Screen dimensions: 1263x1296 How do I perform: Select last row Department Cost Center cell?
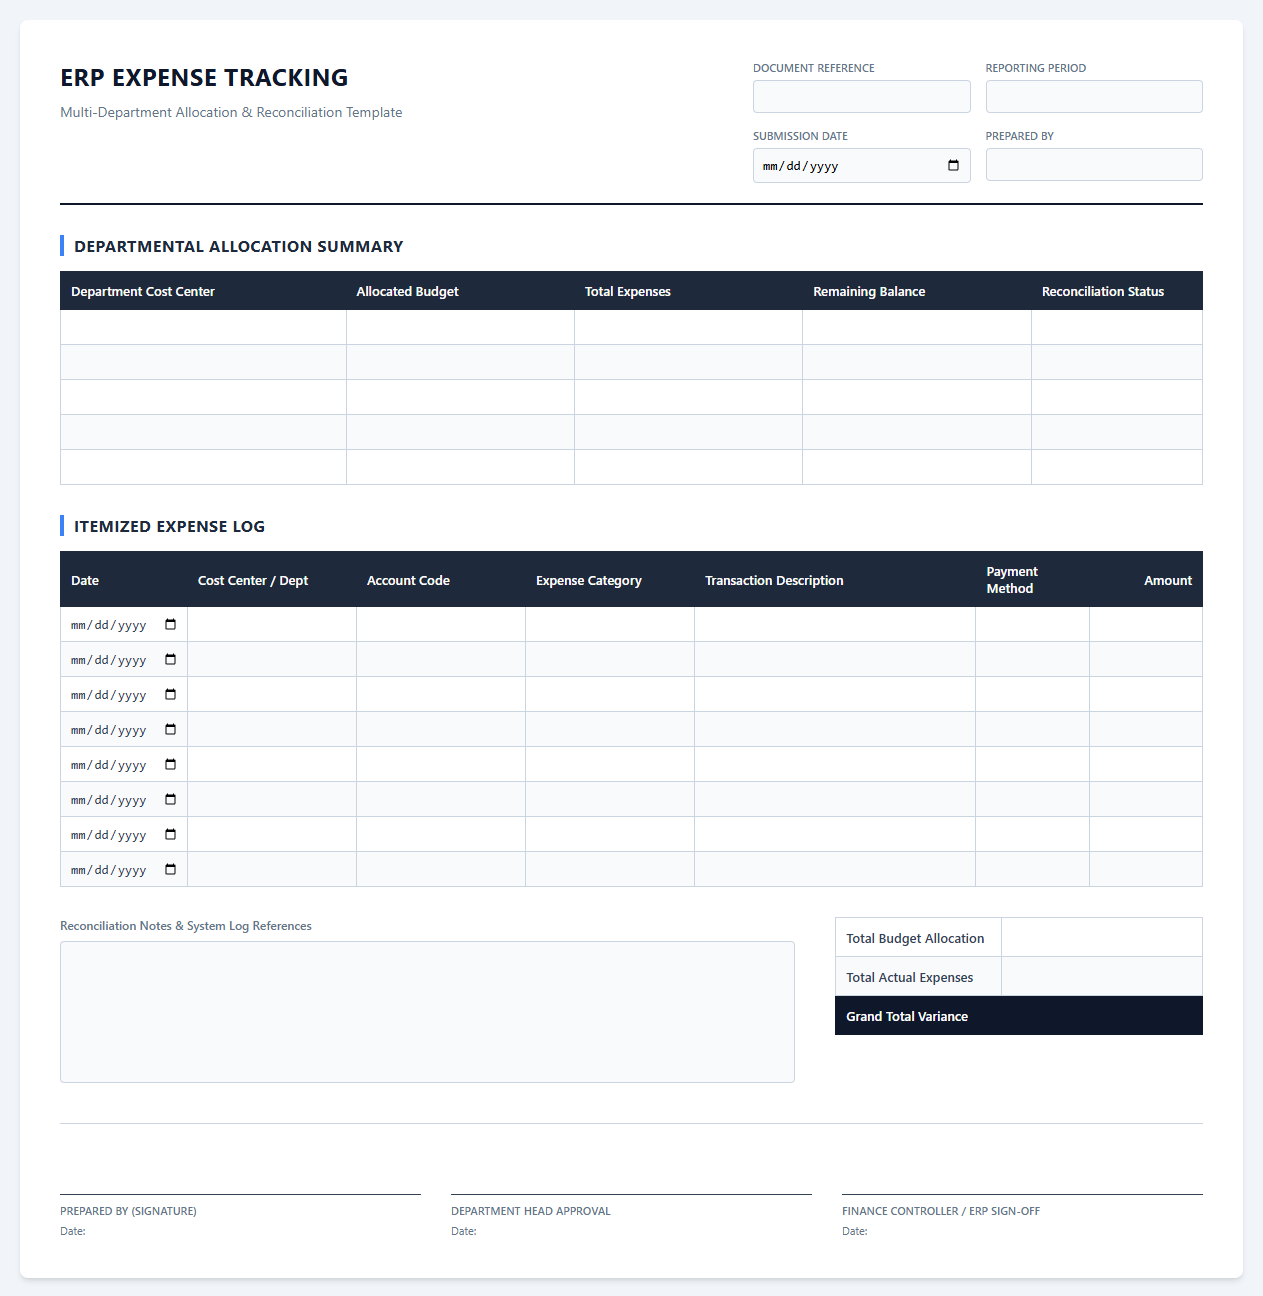coord(203,467)
